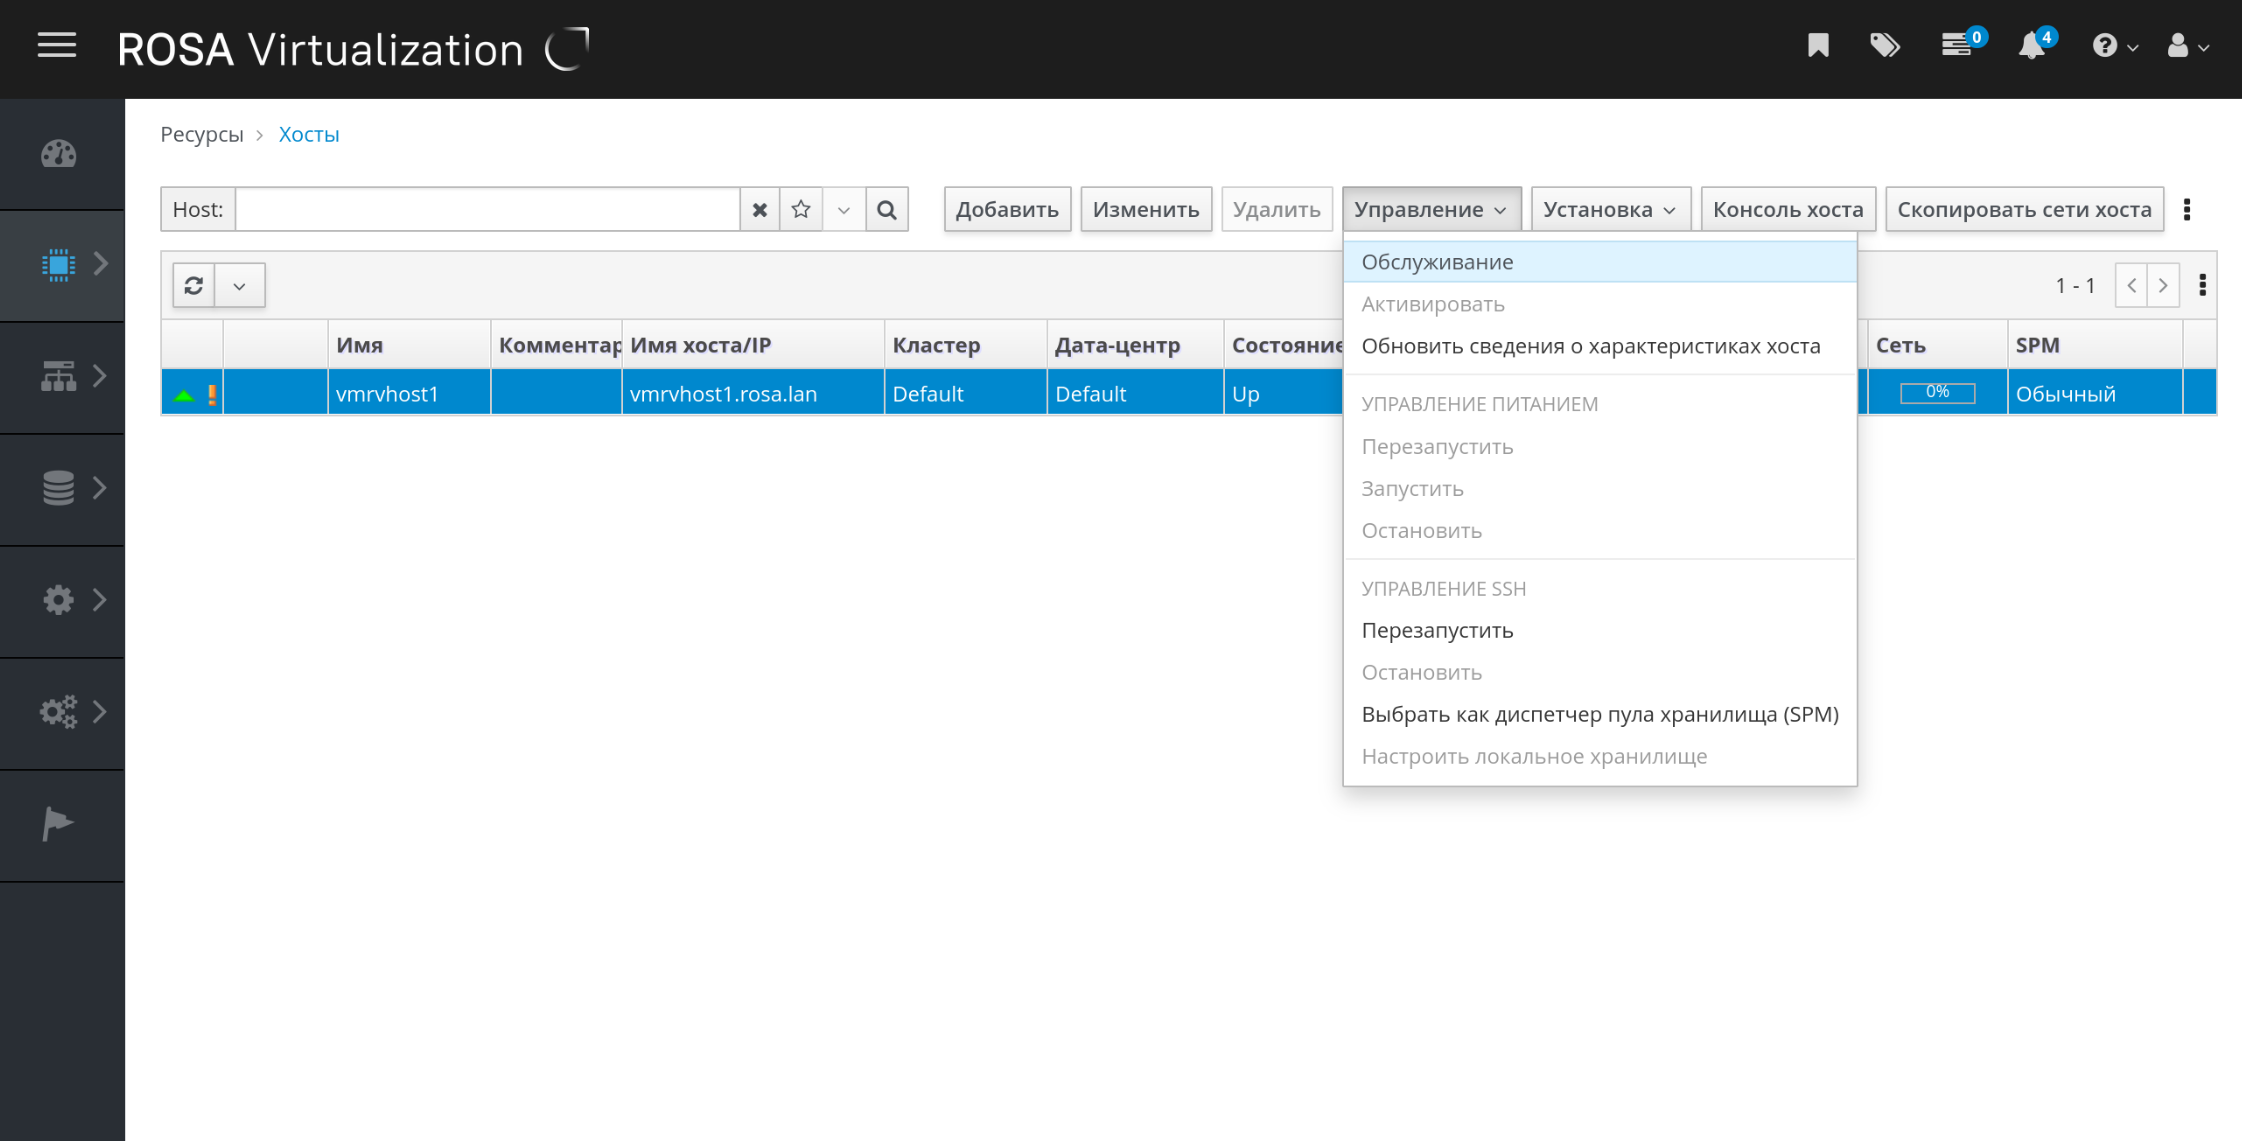Clear the Host search field
2242x1141 pixels.
(760, 210)
